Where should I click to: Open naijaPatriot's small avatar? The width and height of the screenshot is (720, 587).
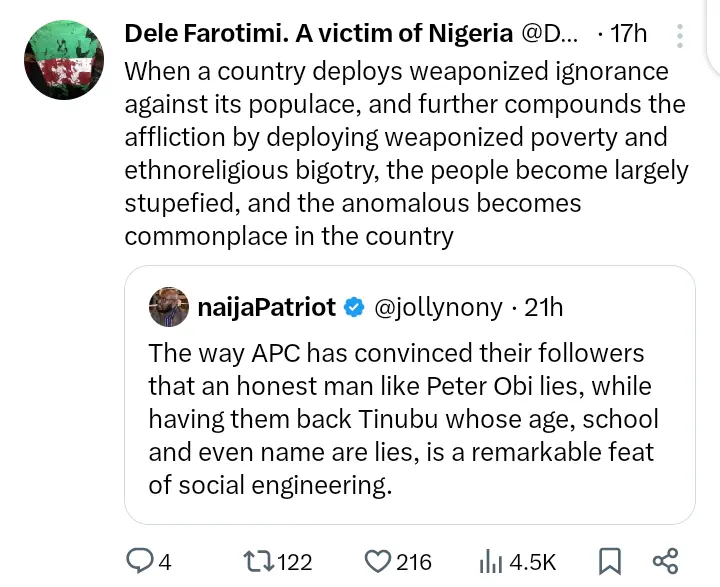pos(169,307)
